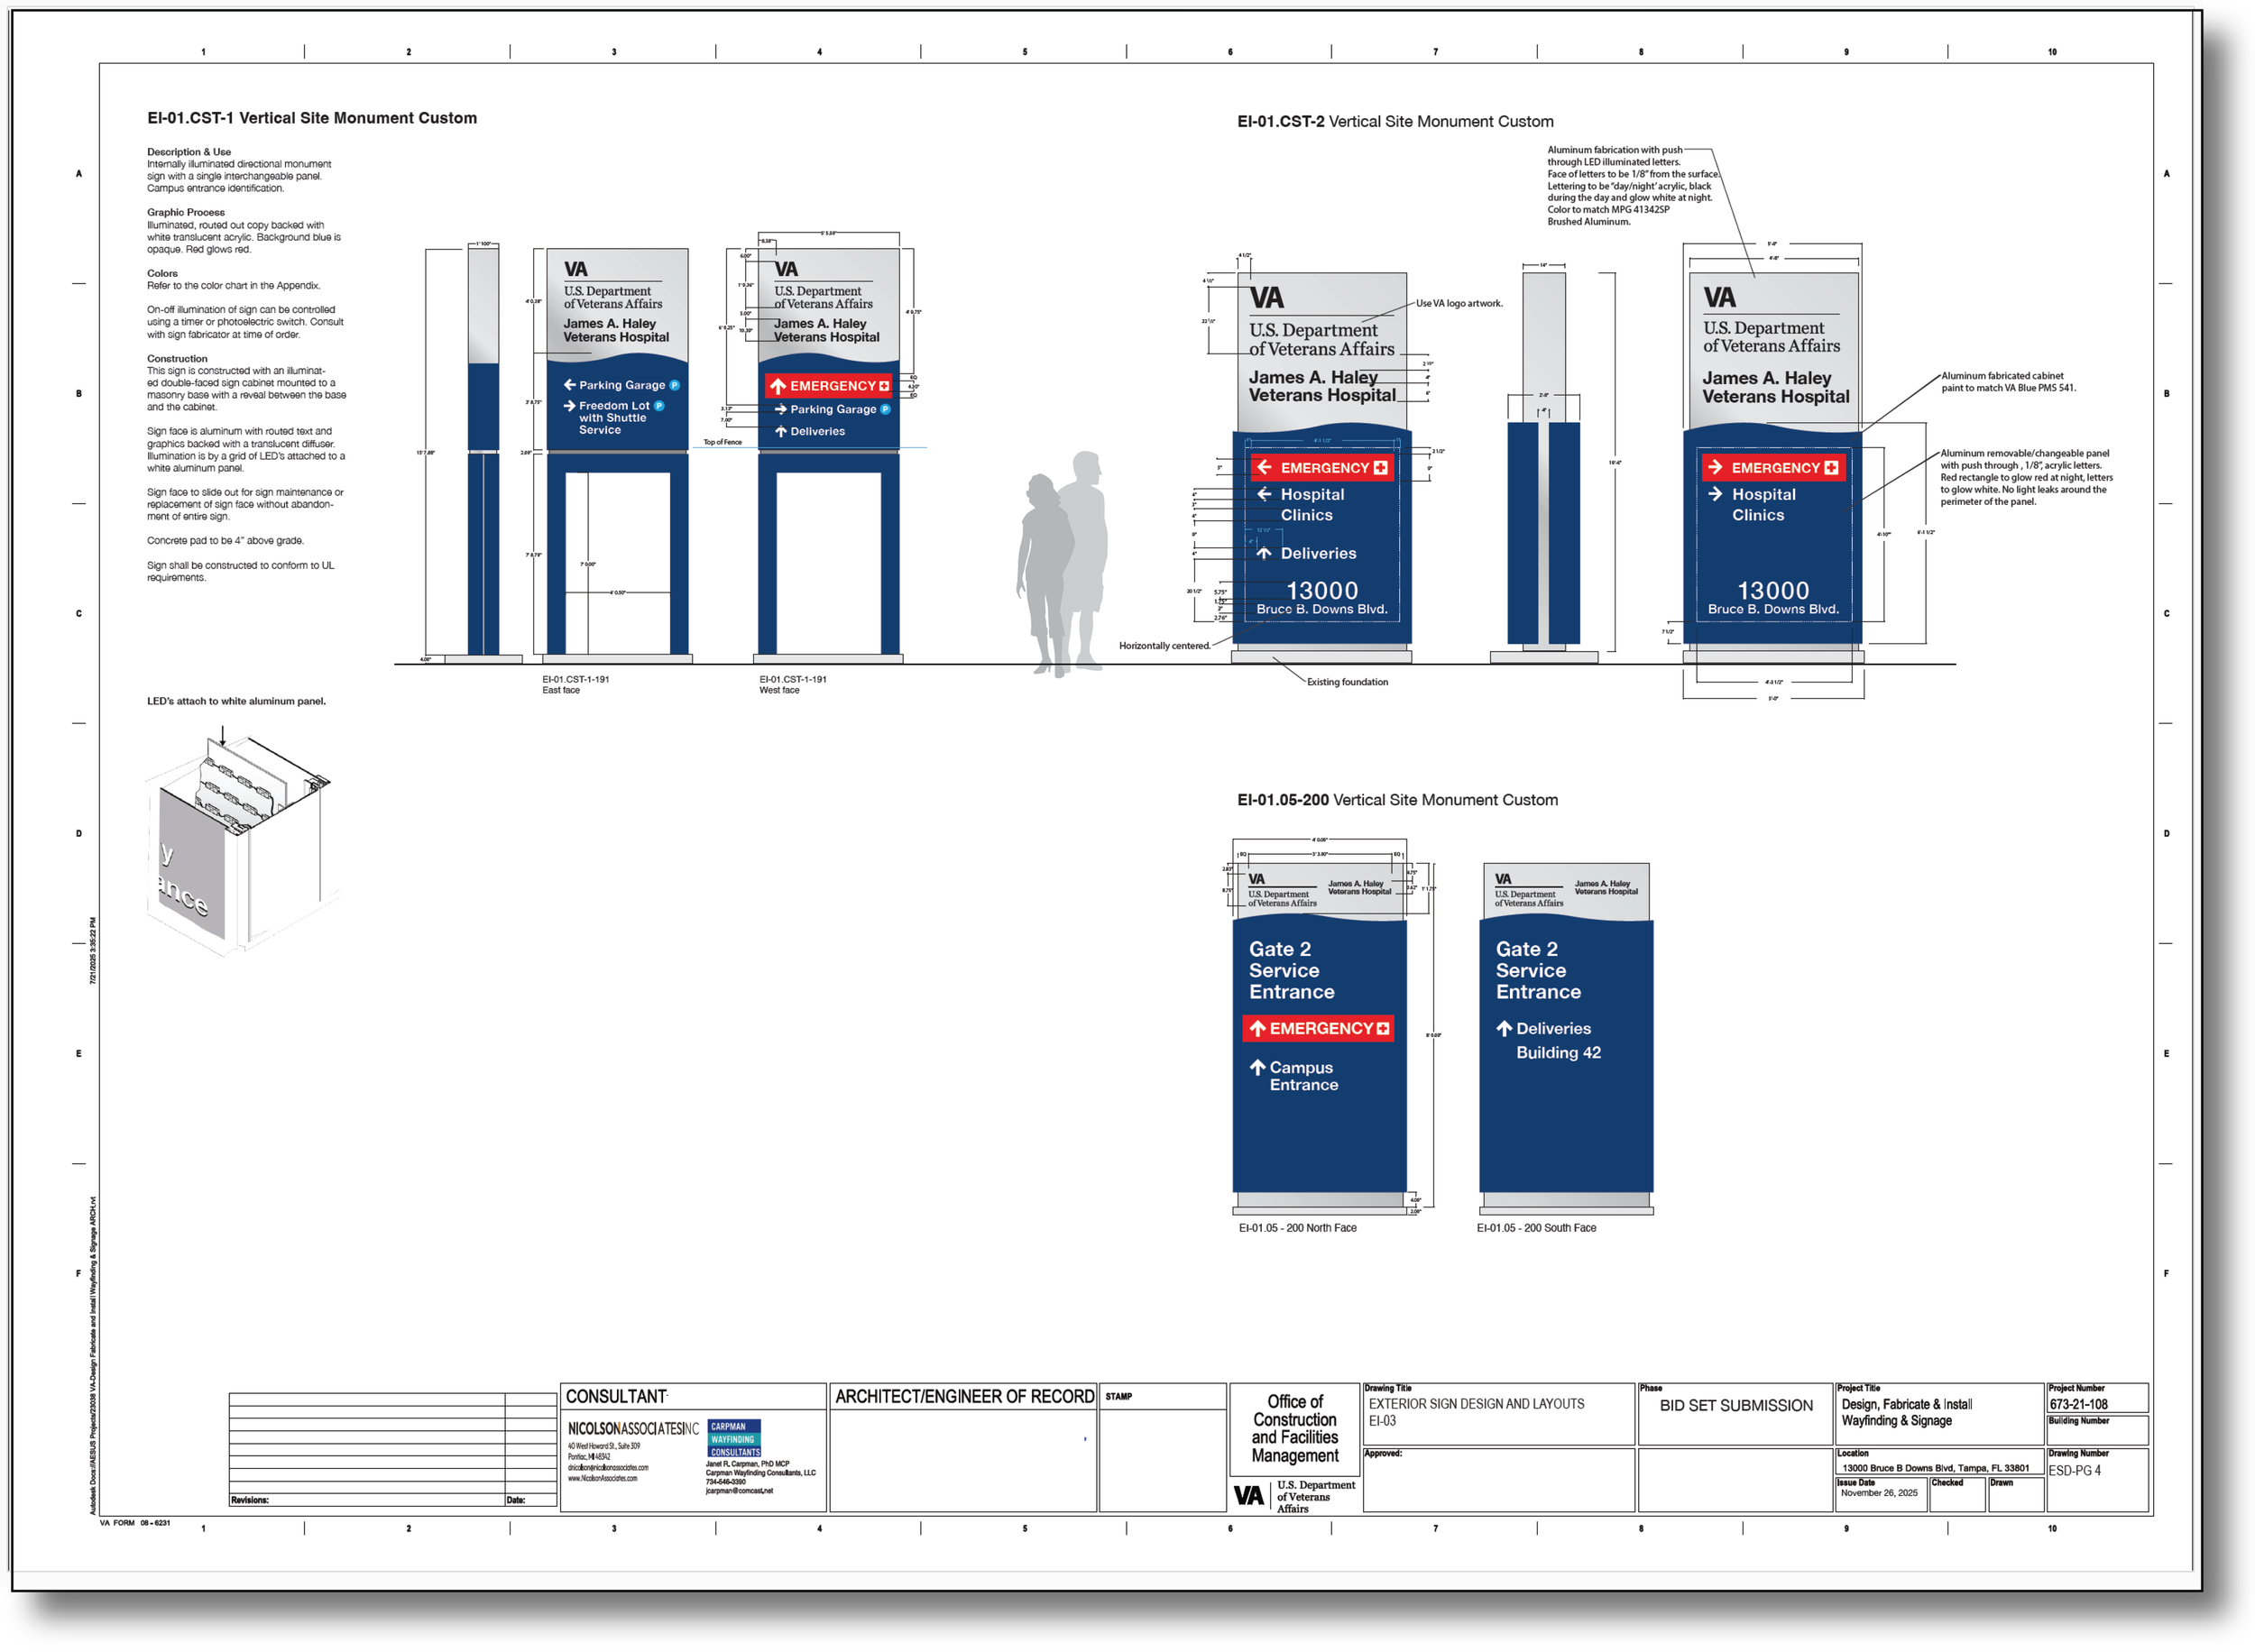Click 'EXTERIOR SIGN DESIGN AND LAYOUTS' drawing title
The width and height of the screenshot is (2255, 1652).
point(1477,1405)
